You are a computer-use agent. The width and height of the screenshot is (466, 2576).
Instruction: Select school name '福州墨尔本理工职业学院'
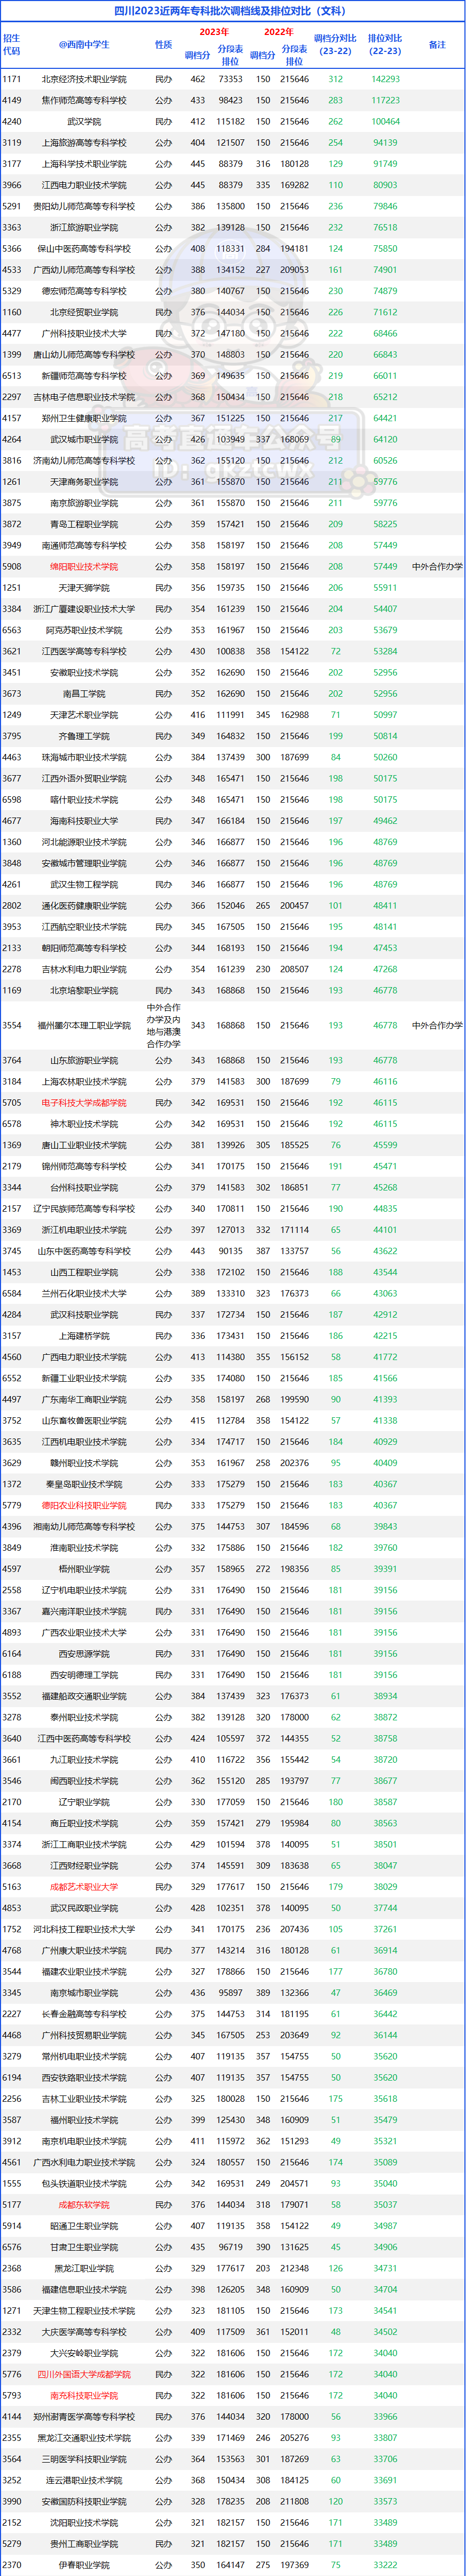point(84,1026)
